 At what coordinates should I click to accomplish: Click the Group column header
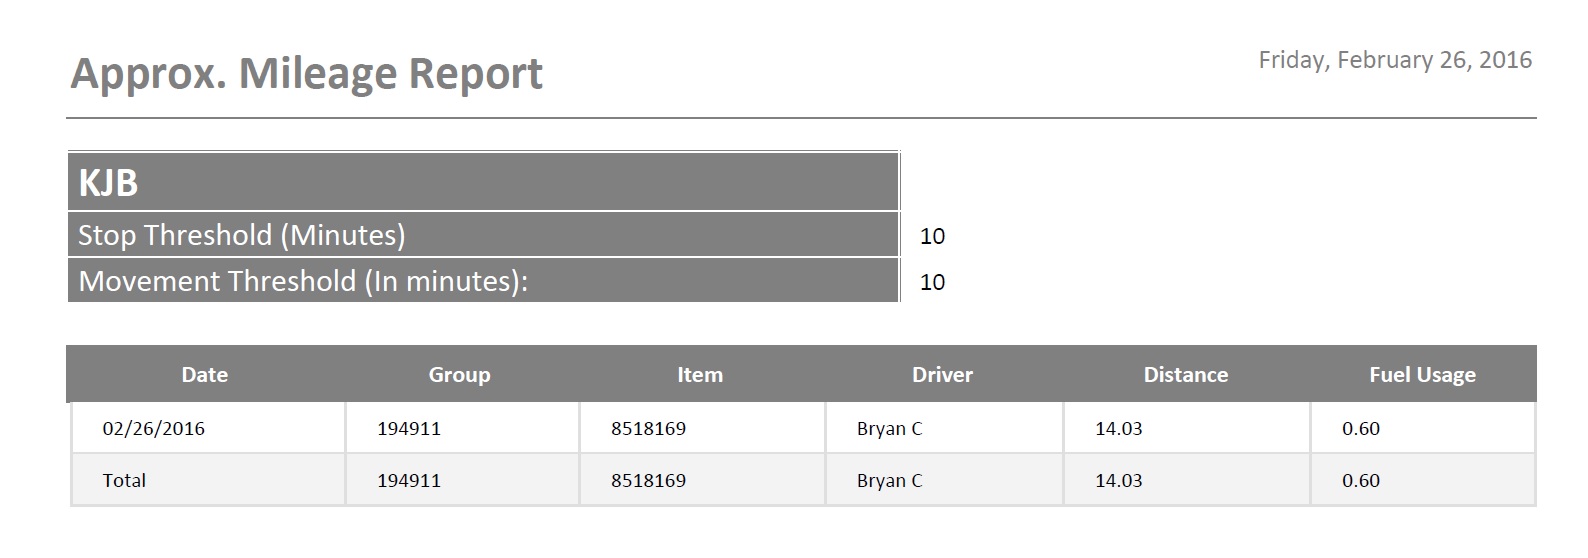460,375
